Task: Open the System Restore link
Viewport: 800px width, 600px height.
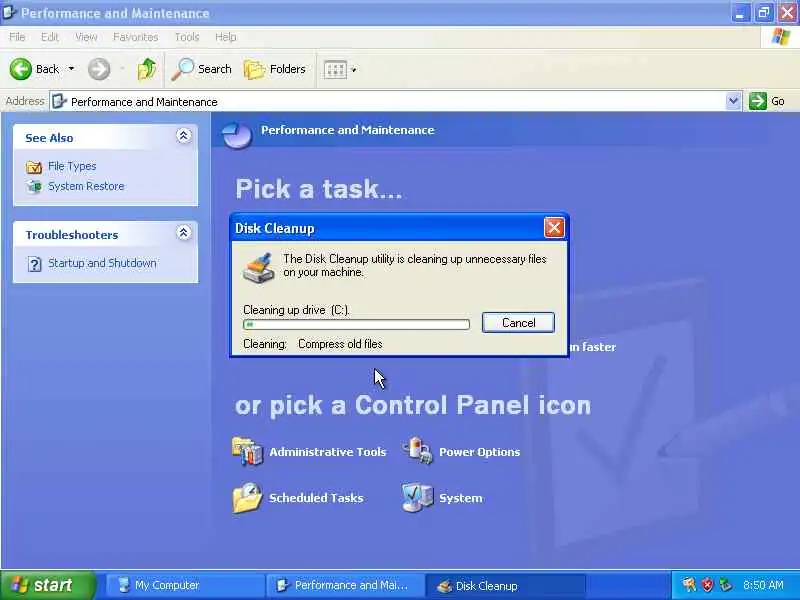Action: coord(86,186)
